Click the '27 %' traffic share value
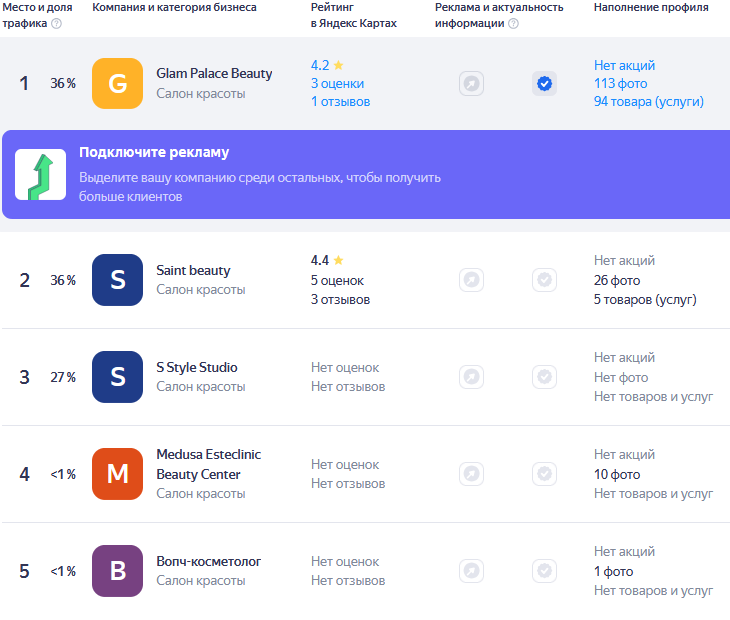This screenshot has width=730, height=620. pos(63,377)
